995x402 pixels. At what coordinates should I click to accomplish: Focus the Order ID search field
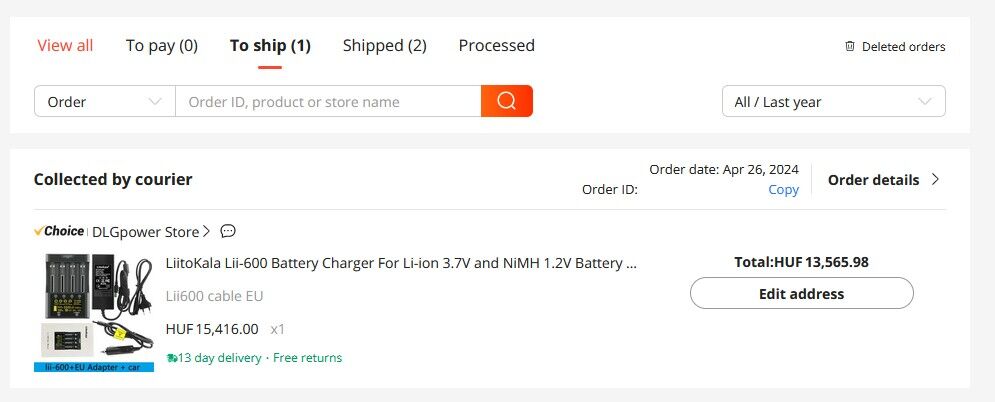(328, 101)
